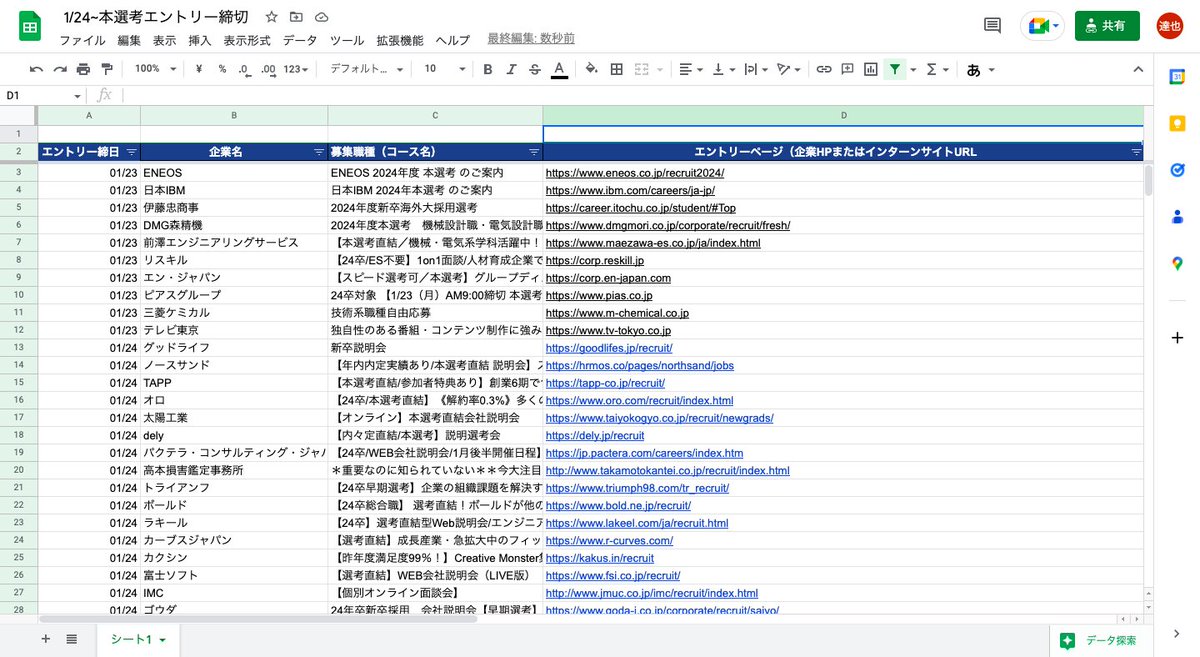Viewport: 1200px width, 657px height.
Task: Click the Undo icon in toolbar
Action: [37, 69]
